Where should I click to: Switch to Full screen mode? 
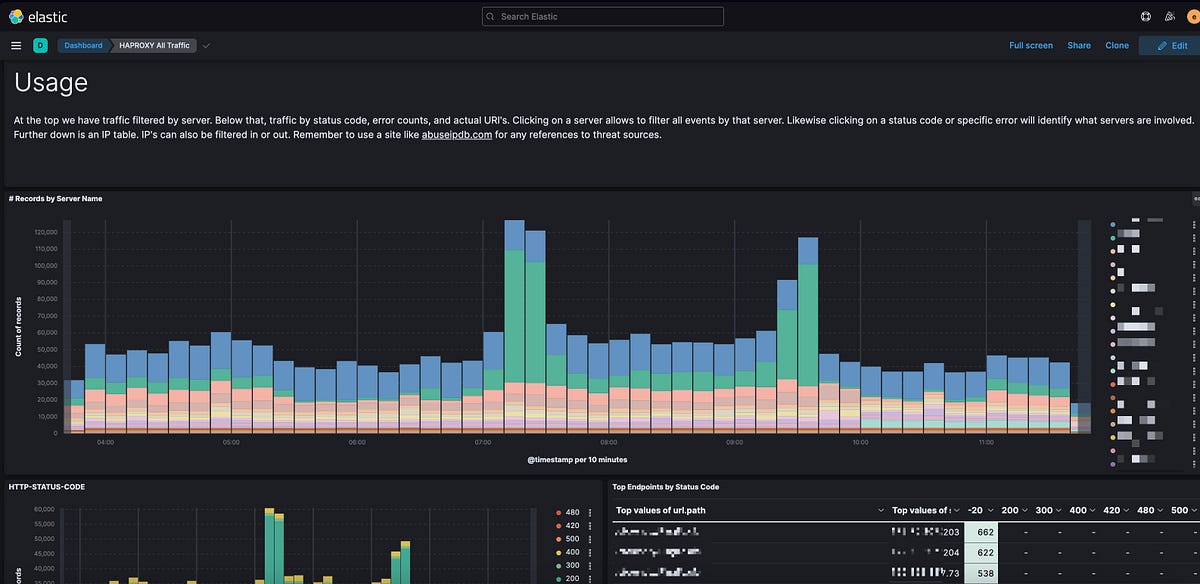pos(1030,45)
